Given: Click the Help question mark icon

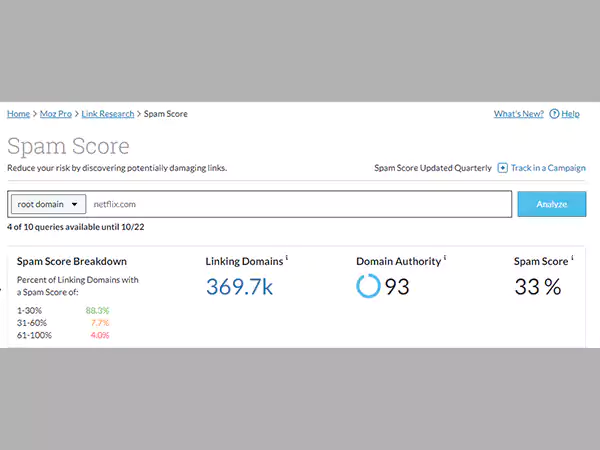Looking at the screenshot, I should tap(554, 114).
